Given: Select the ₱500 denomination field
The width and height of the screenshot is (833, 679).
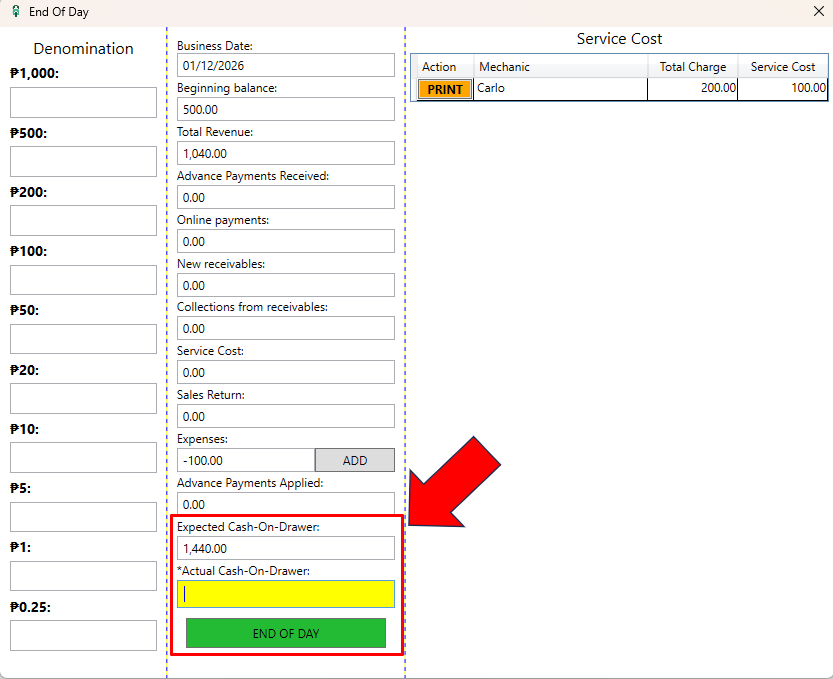Looking at the screenshot, I should (83, 161).
